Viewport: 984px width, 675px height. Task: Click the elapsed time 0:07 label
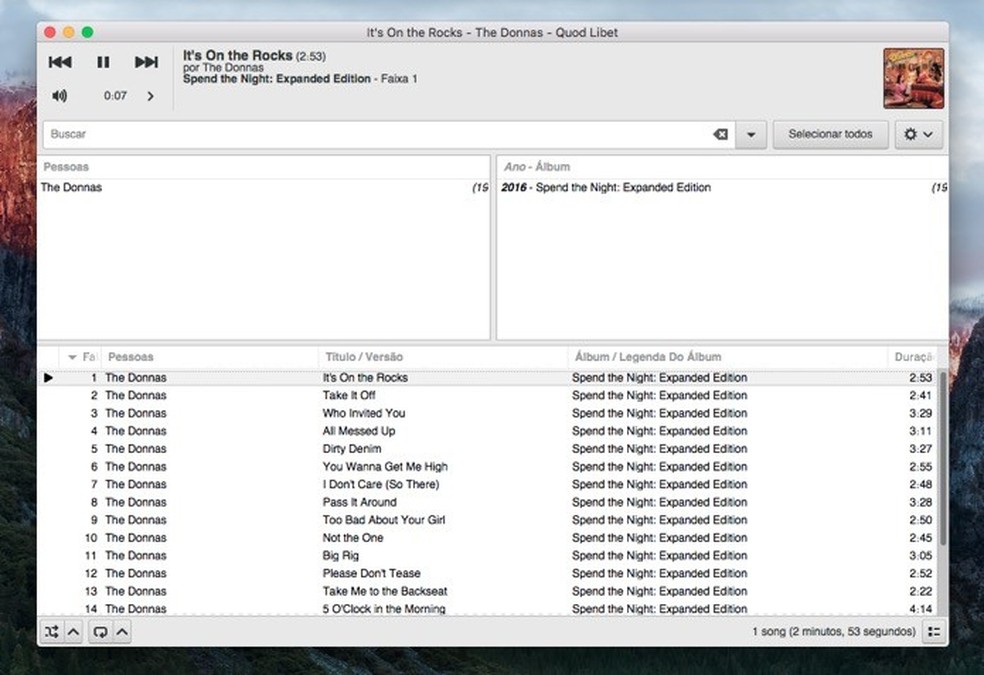(x=115, y=95)
